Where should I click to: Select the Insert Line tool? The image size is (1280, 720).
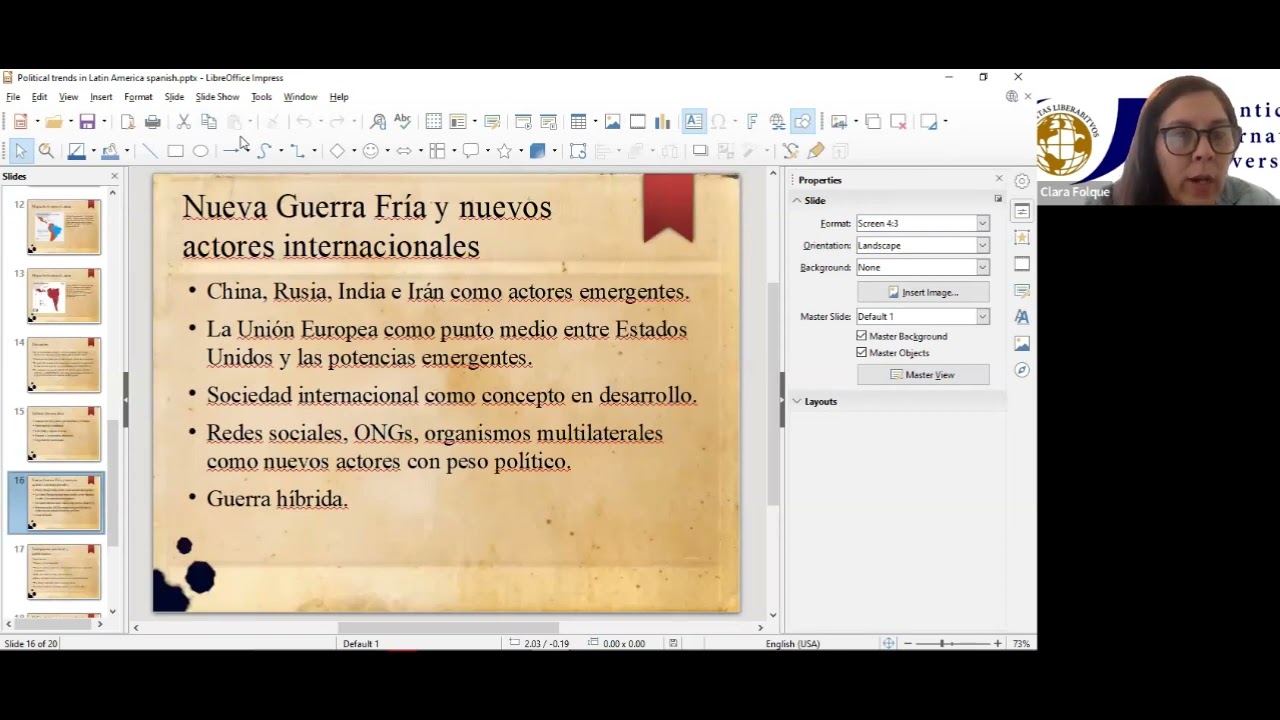[x=150, y=151]
